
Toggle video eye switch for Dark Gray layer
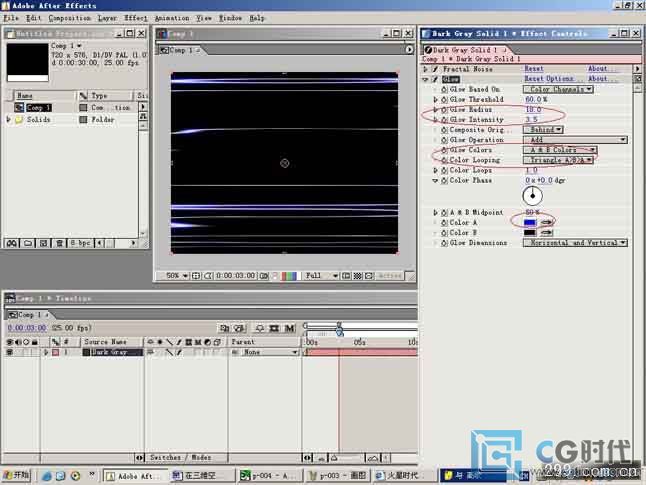(9, 352)
